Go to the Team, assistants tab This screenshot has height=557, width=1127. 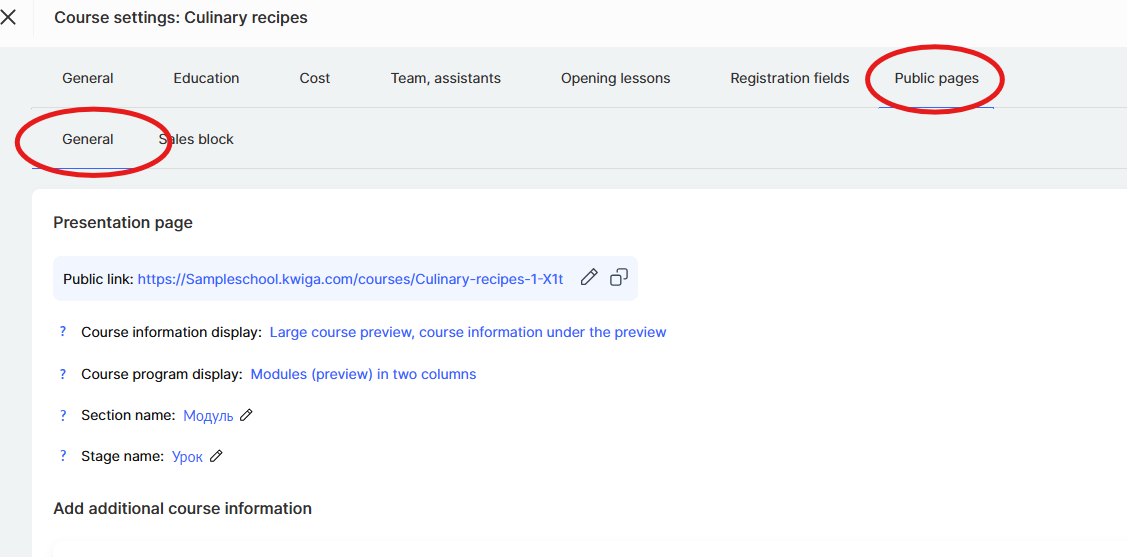[x=445, y=78]
